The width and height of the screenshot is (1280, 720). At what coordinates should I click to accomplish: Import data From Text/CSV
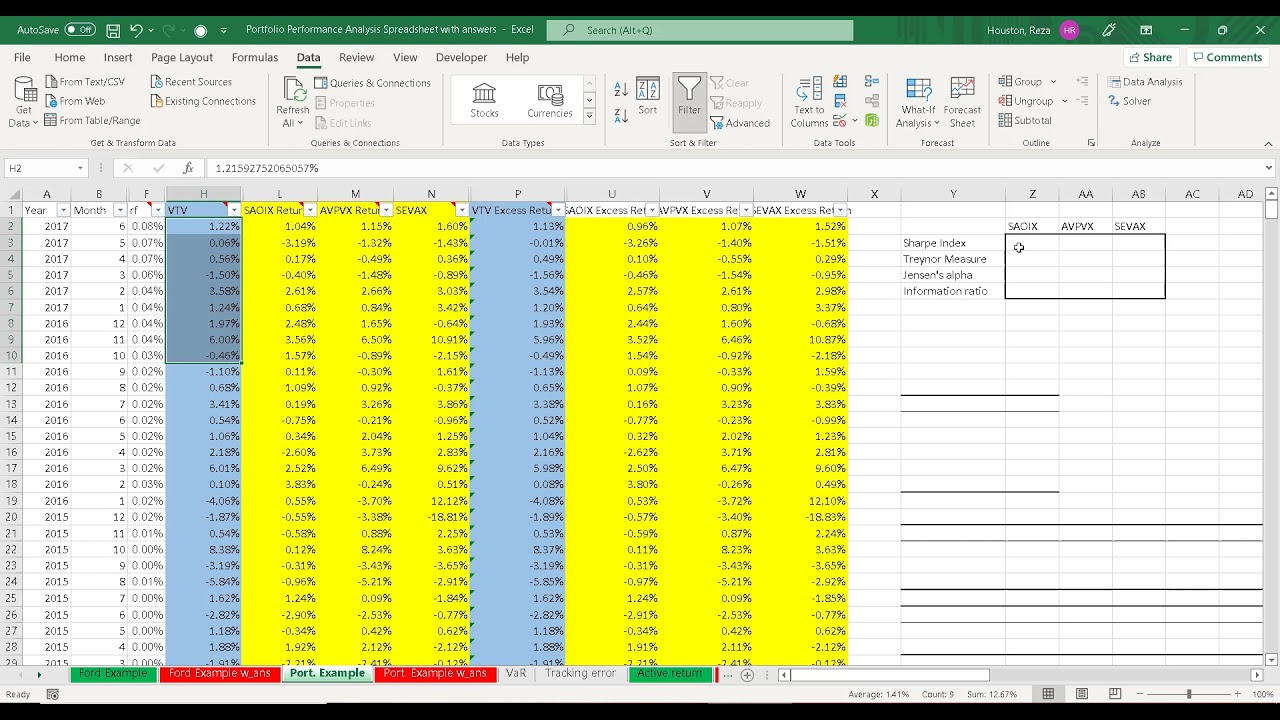point(85,82)
